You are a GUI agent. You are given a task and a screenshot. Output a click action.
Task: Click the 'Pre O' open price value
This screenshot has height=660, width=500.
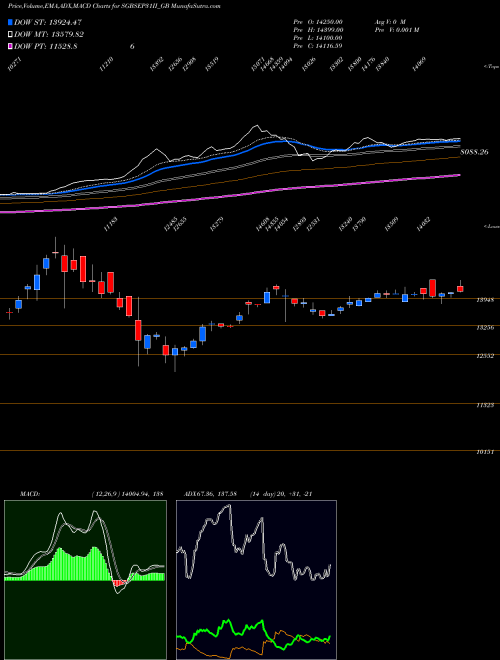click(x=319, y=21)
